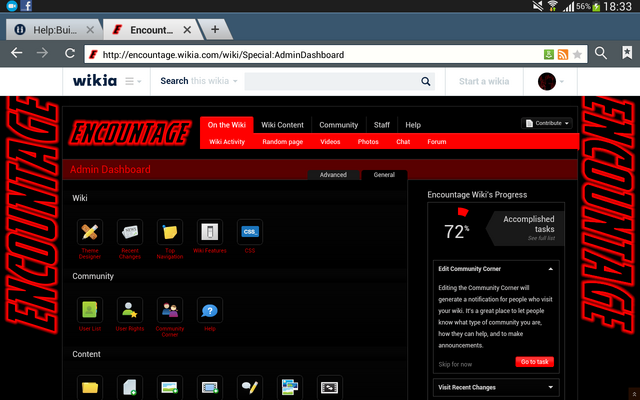This screenshot has width=640, height=400.
Task: Open the Help question bubble icon
Action: pyautogui.click(x=210, y=310)
